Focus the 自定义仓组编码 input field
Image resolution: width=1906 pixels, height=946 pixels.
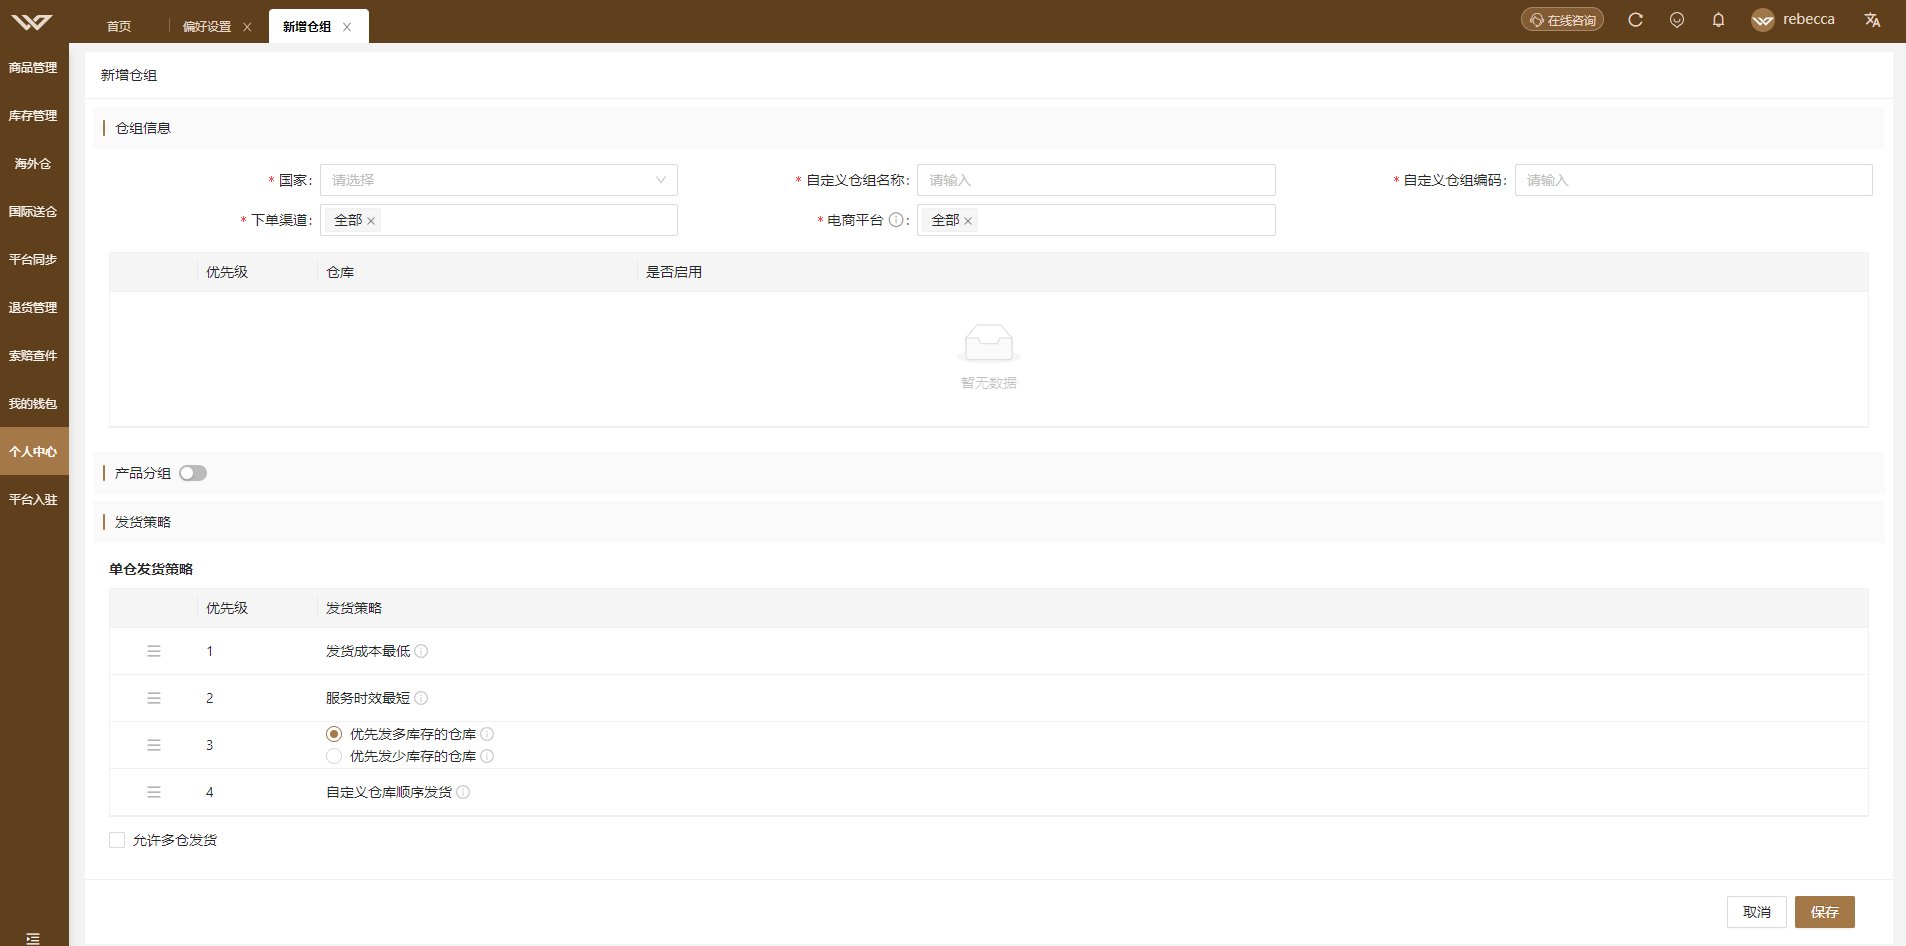[x=1694, y=180]
